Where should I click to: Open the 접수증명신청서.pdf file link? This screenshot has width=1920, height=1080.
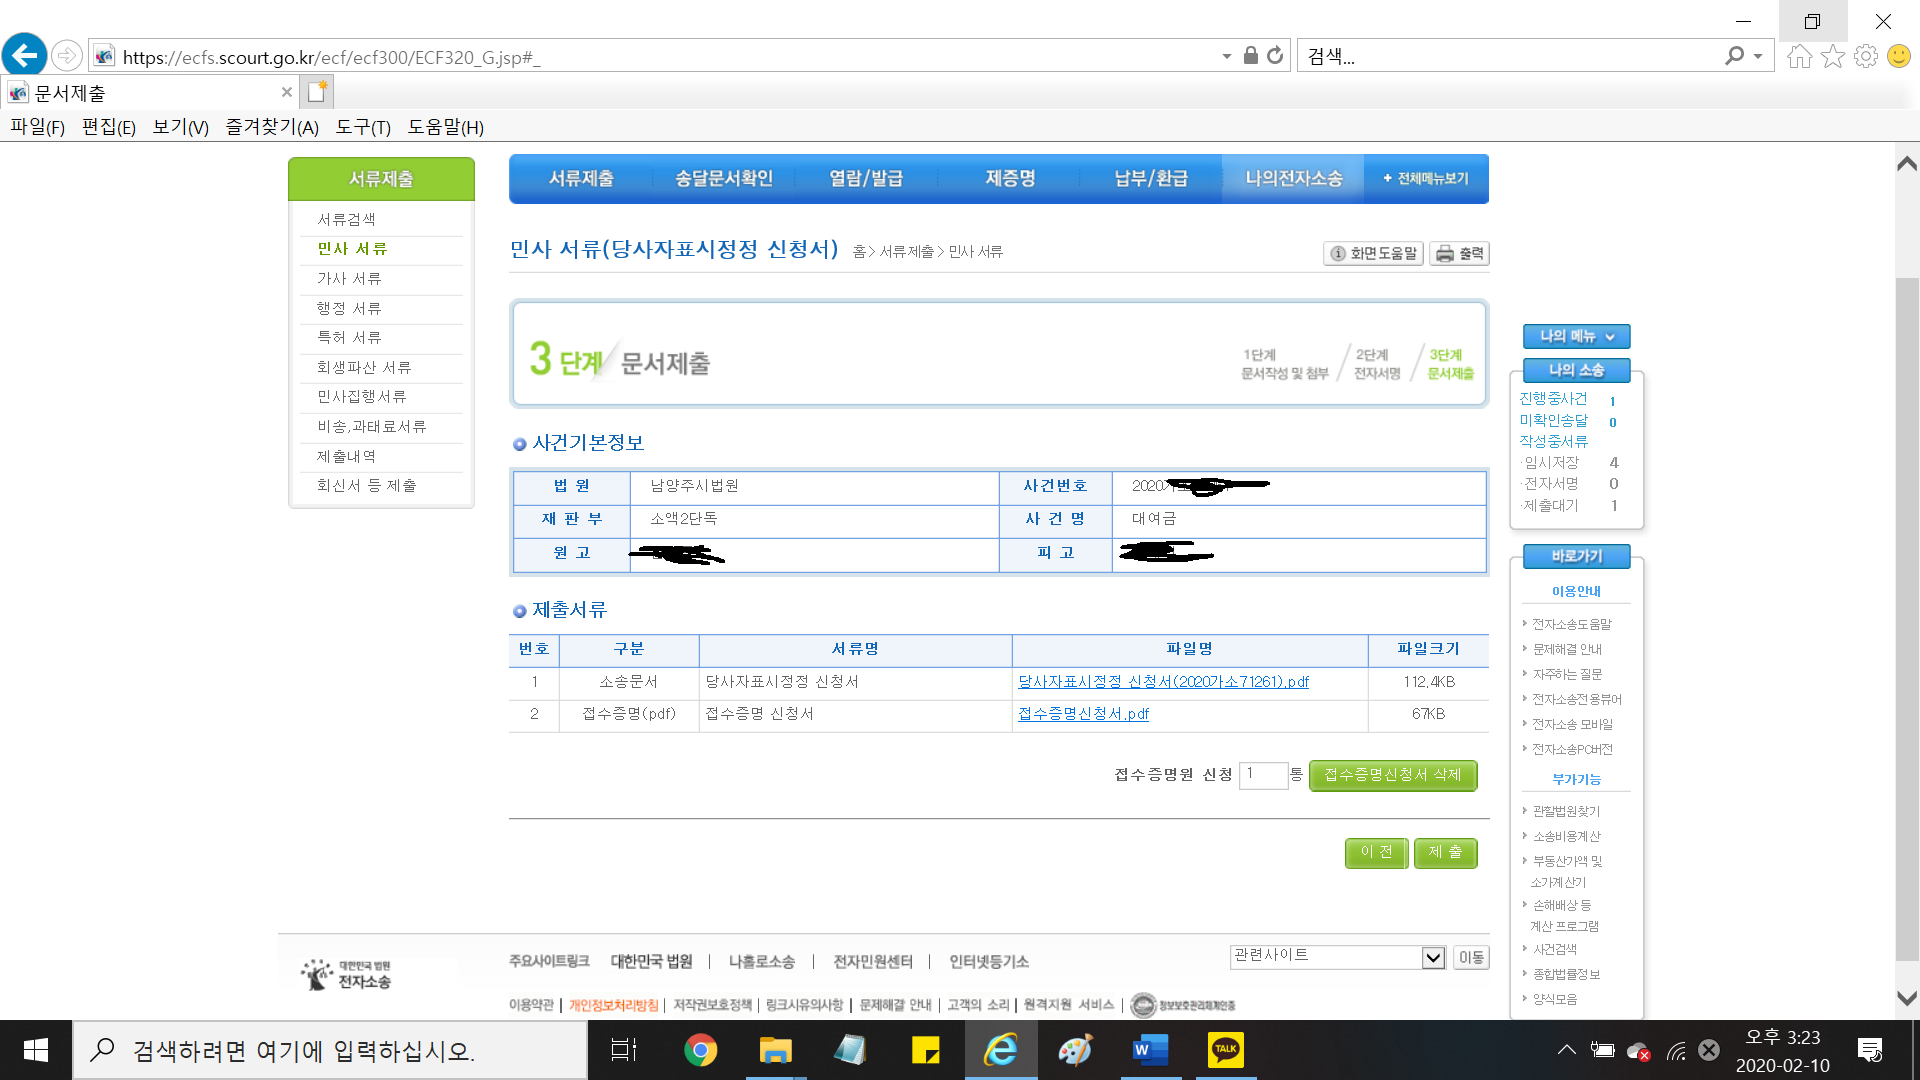coord(1083,714)
